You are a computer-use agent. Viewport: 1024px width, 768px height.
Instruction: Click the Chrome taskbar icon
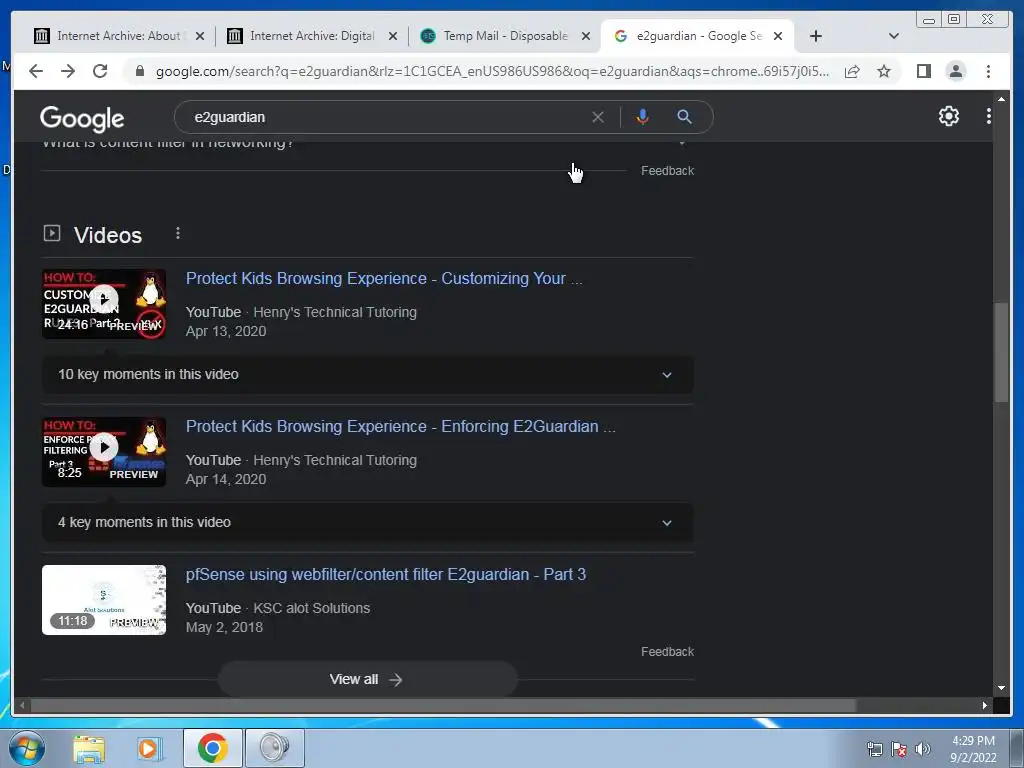click(212, 748)
